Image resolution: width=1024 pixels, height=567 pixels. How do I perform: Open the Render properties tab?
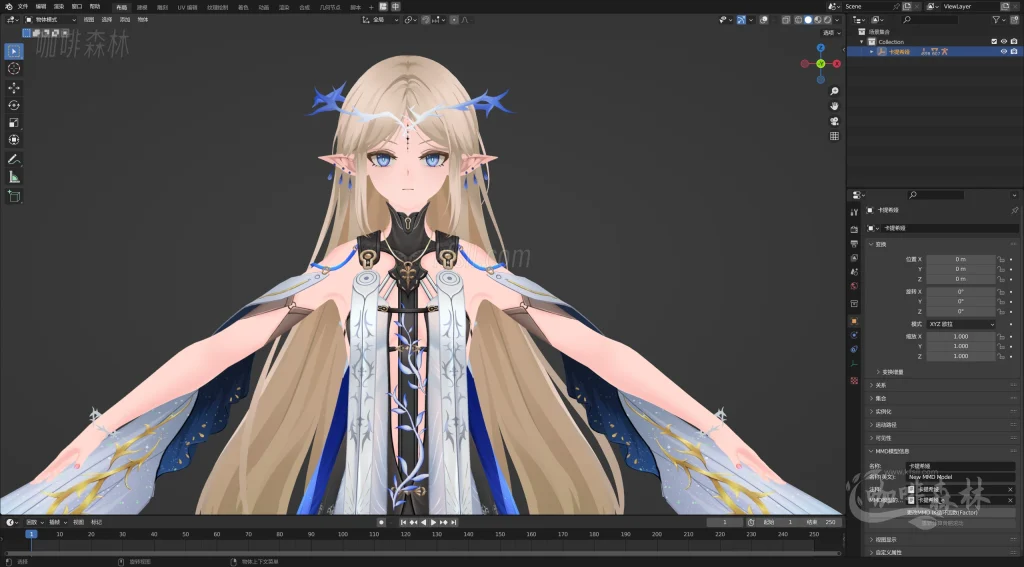click(x=854, y=229)
